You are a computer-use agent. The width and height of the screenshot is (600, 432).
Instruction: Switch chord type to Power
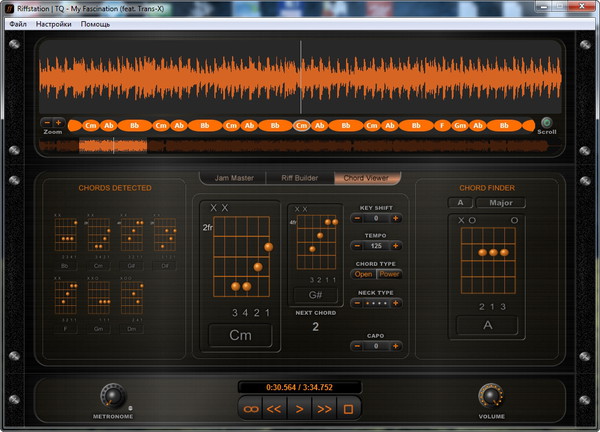(388, 274)
